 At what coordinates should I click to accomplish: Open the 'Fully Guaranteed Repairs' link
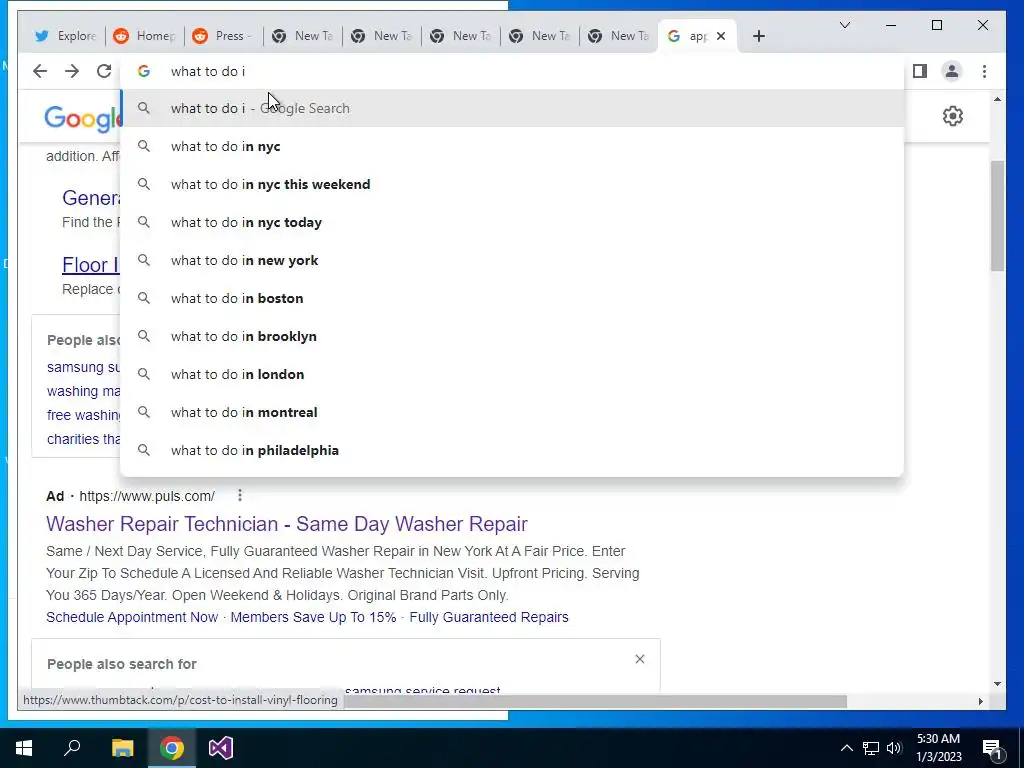click(x=489, y=617)
